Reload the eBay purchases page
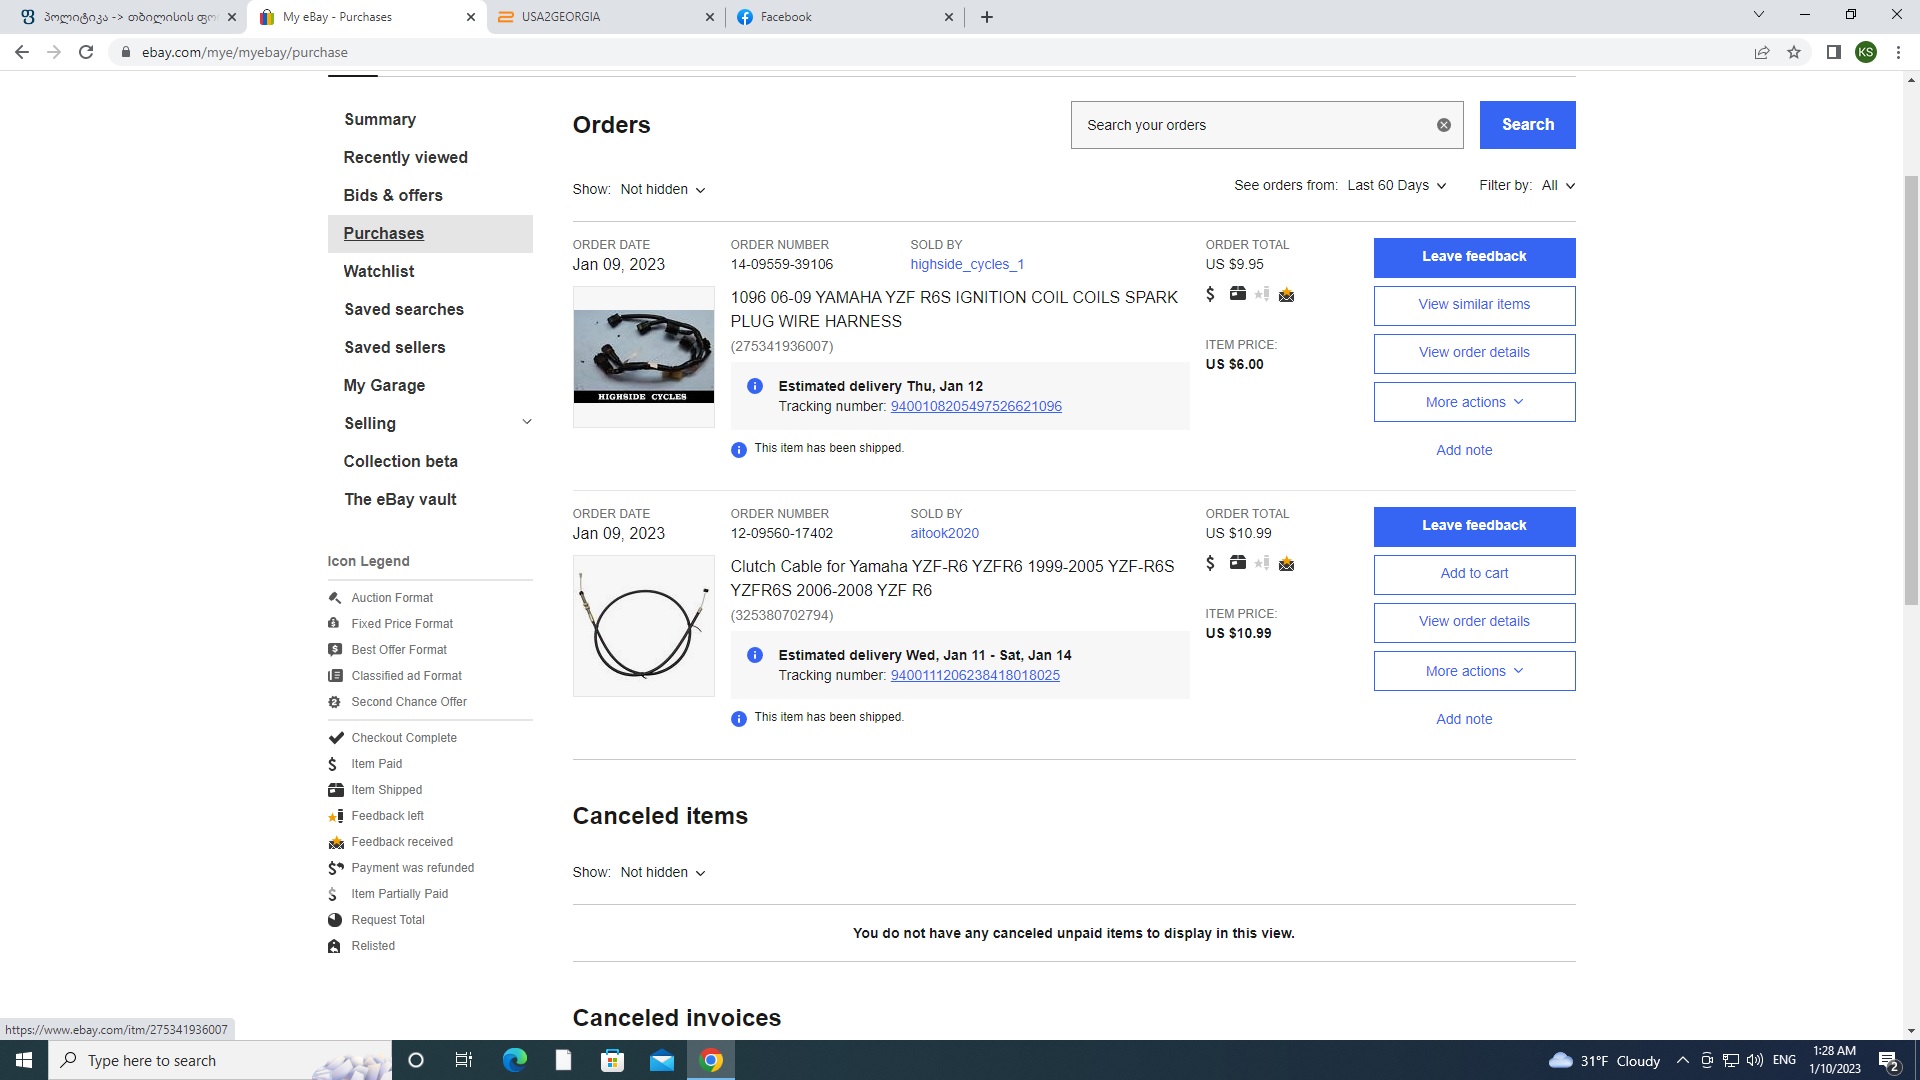This screenshot has height=1080, width=1920. [x=86, y=52]
